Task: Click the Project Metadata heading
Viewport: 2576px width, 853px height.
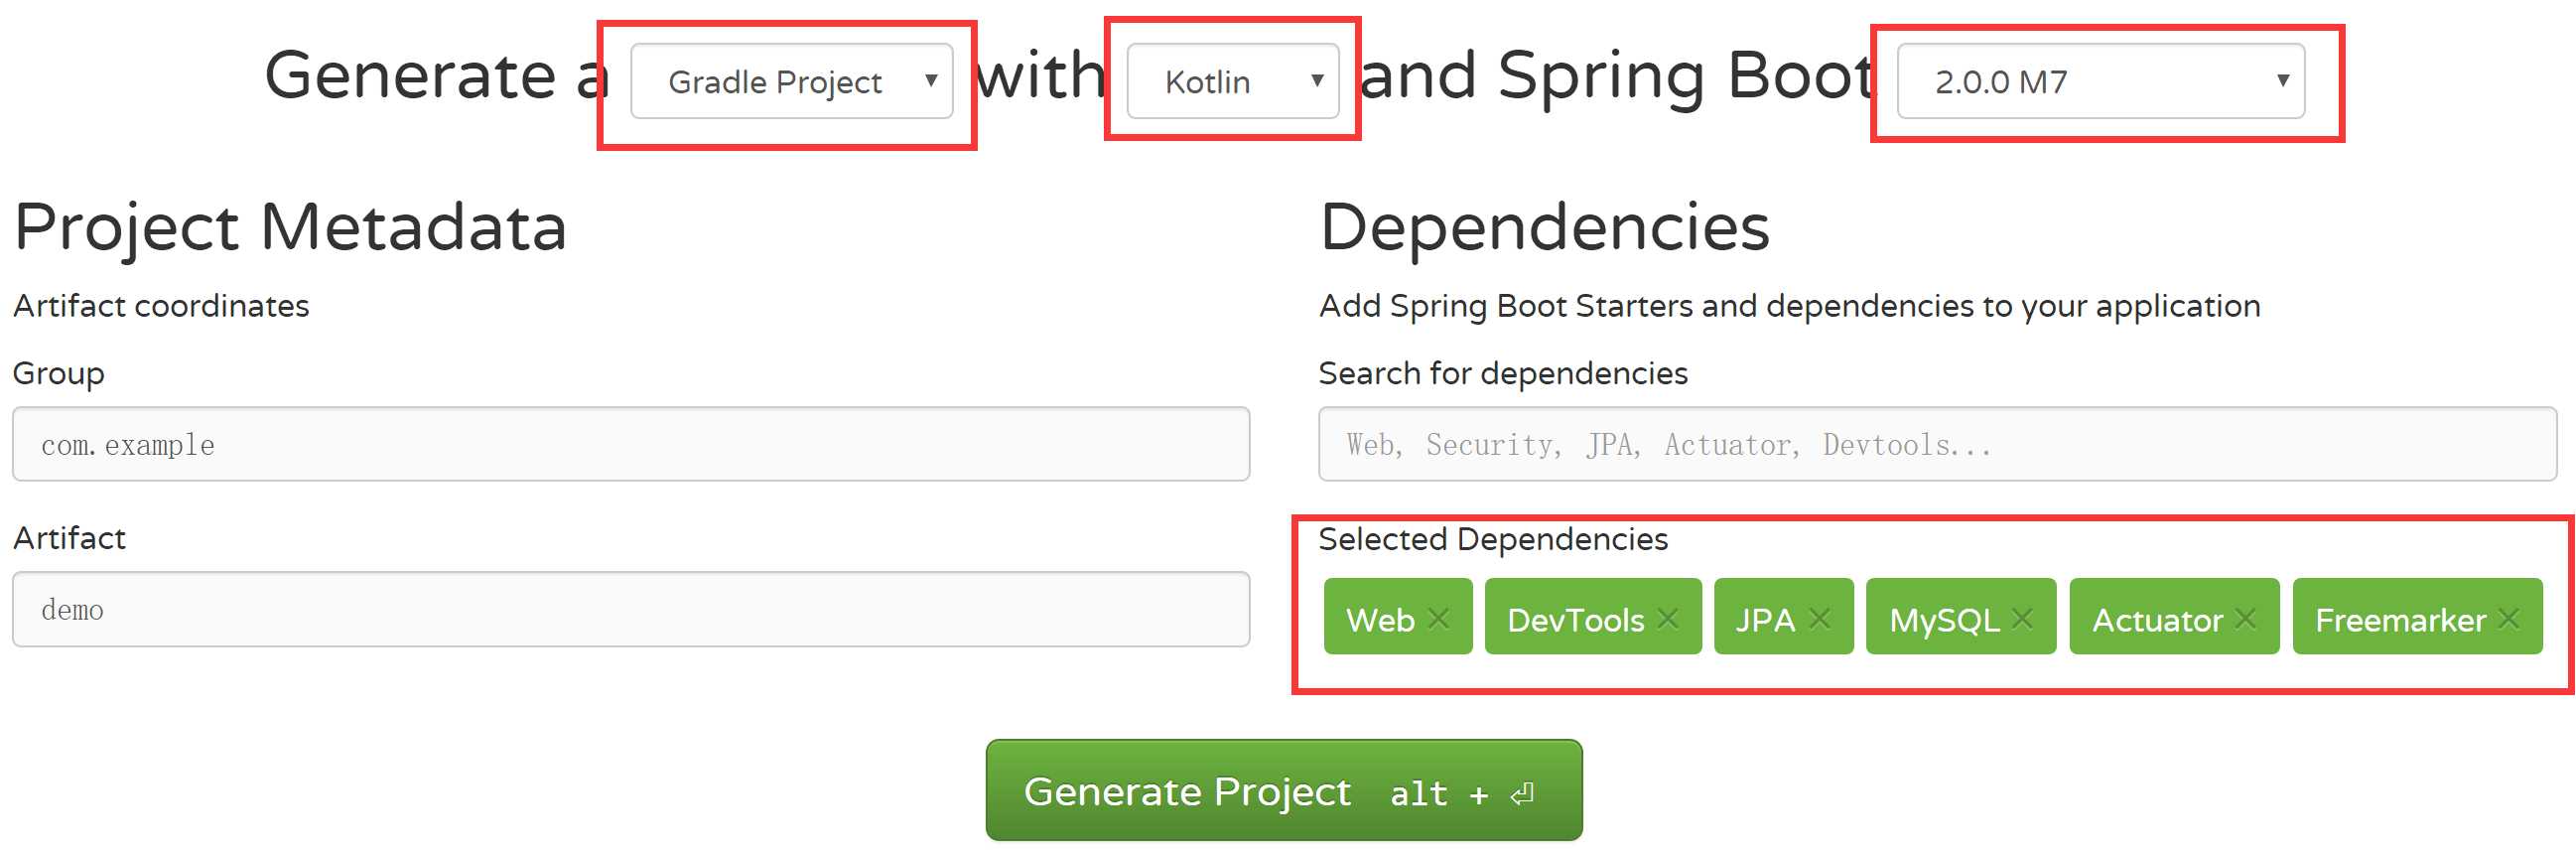Action: pos(290,228)
